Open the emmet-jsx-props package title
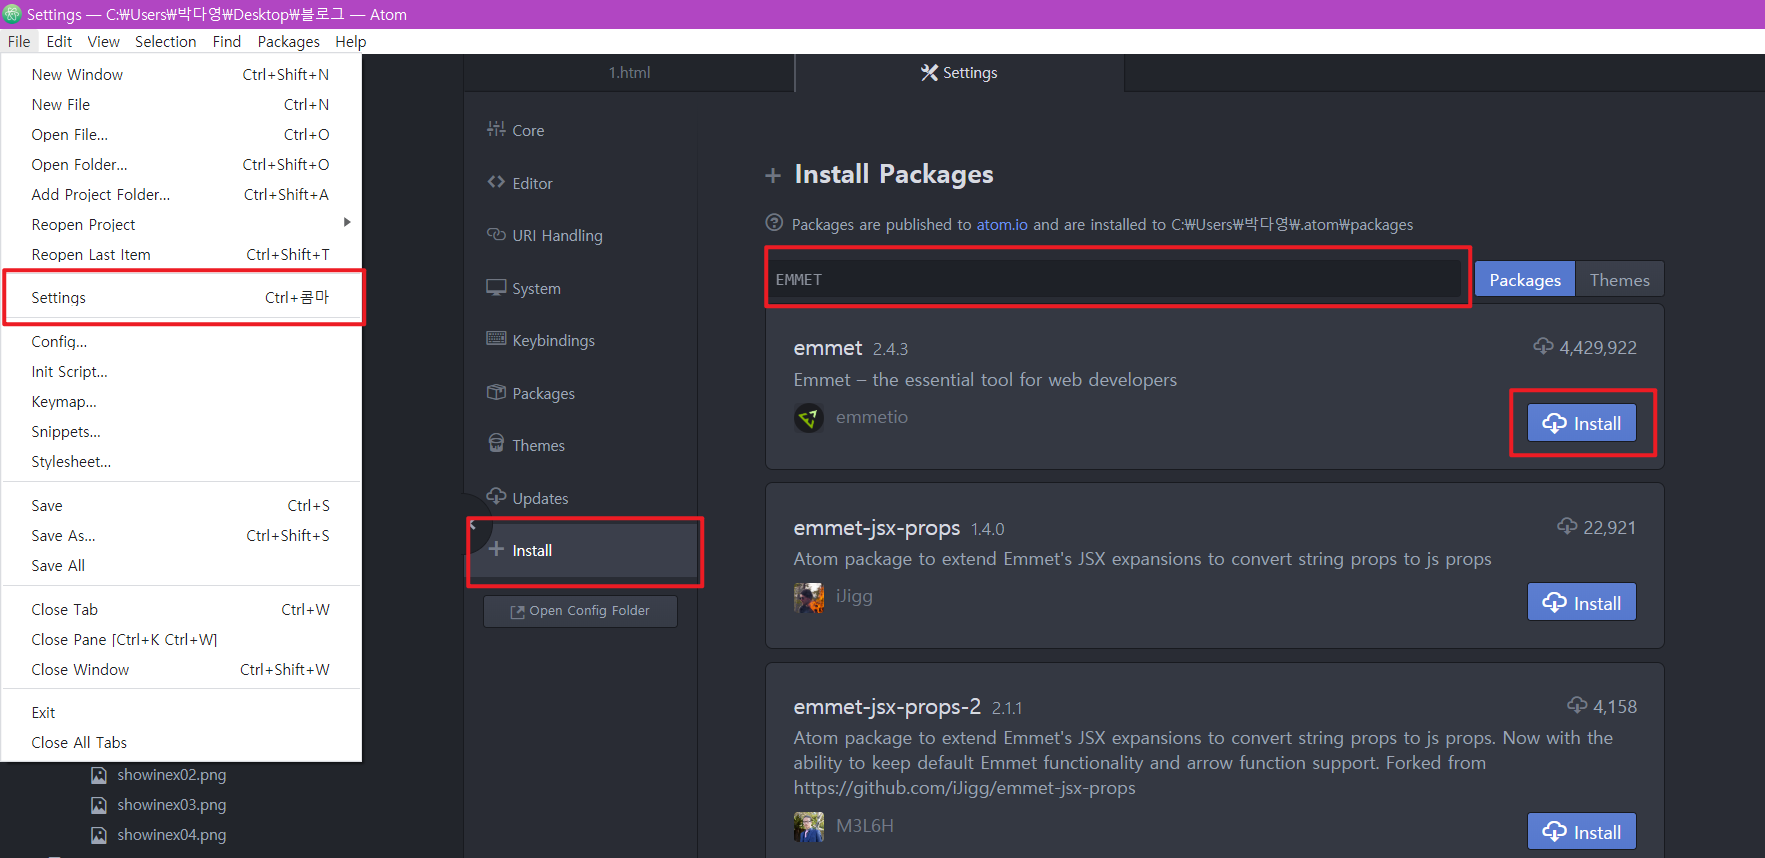 (877, 528)
